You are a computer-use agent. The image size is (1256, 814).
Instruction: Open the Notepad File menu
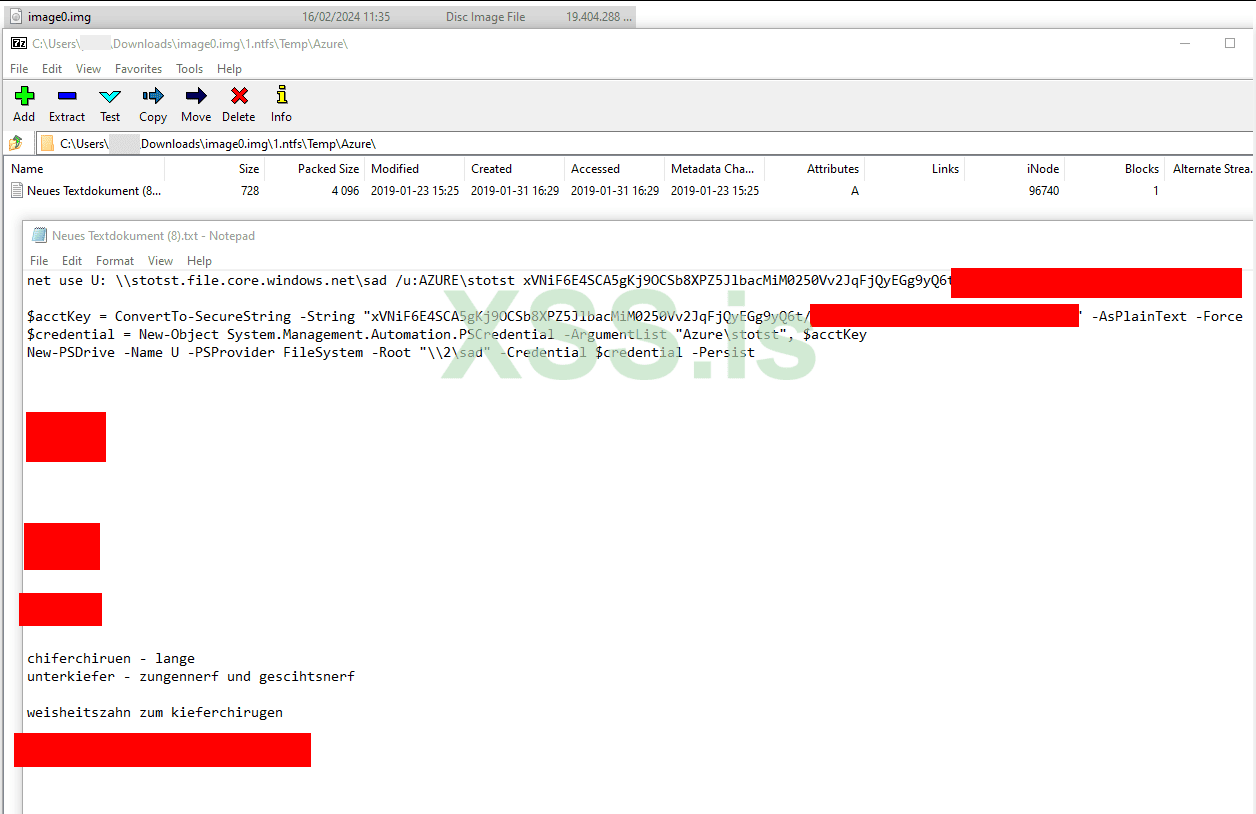39,260
